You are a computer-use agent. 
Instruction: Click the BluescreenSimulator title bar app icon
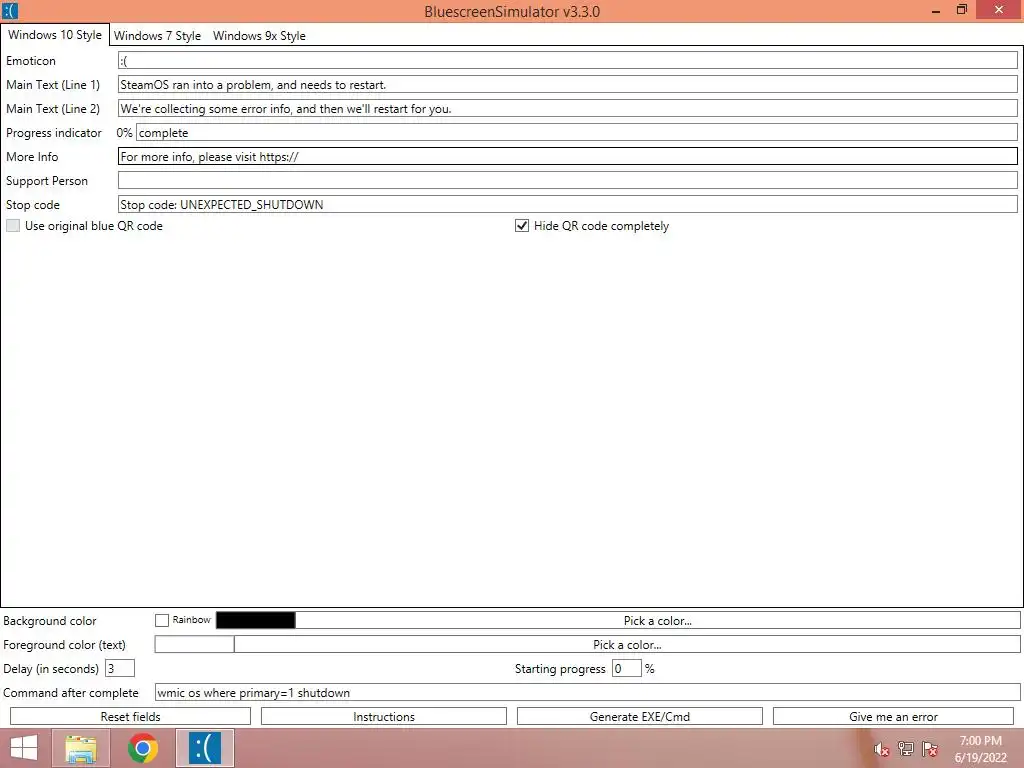pos(10,11)
